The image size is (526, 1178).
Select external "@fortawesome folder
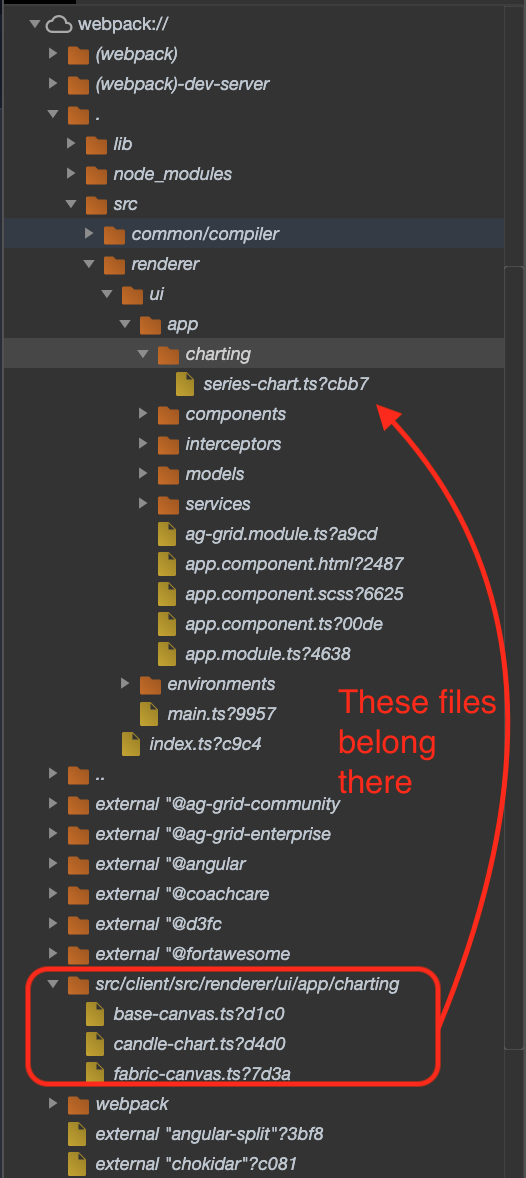pos(192,954)
